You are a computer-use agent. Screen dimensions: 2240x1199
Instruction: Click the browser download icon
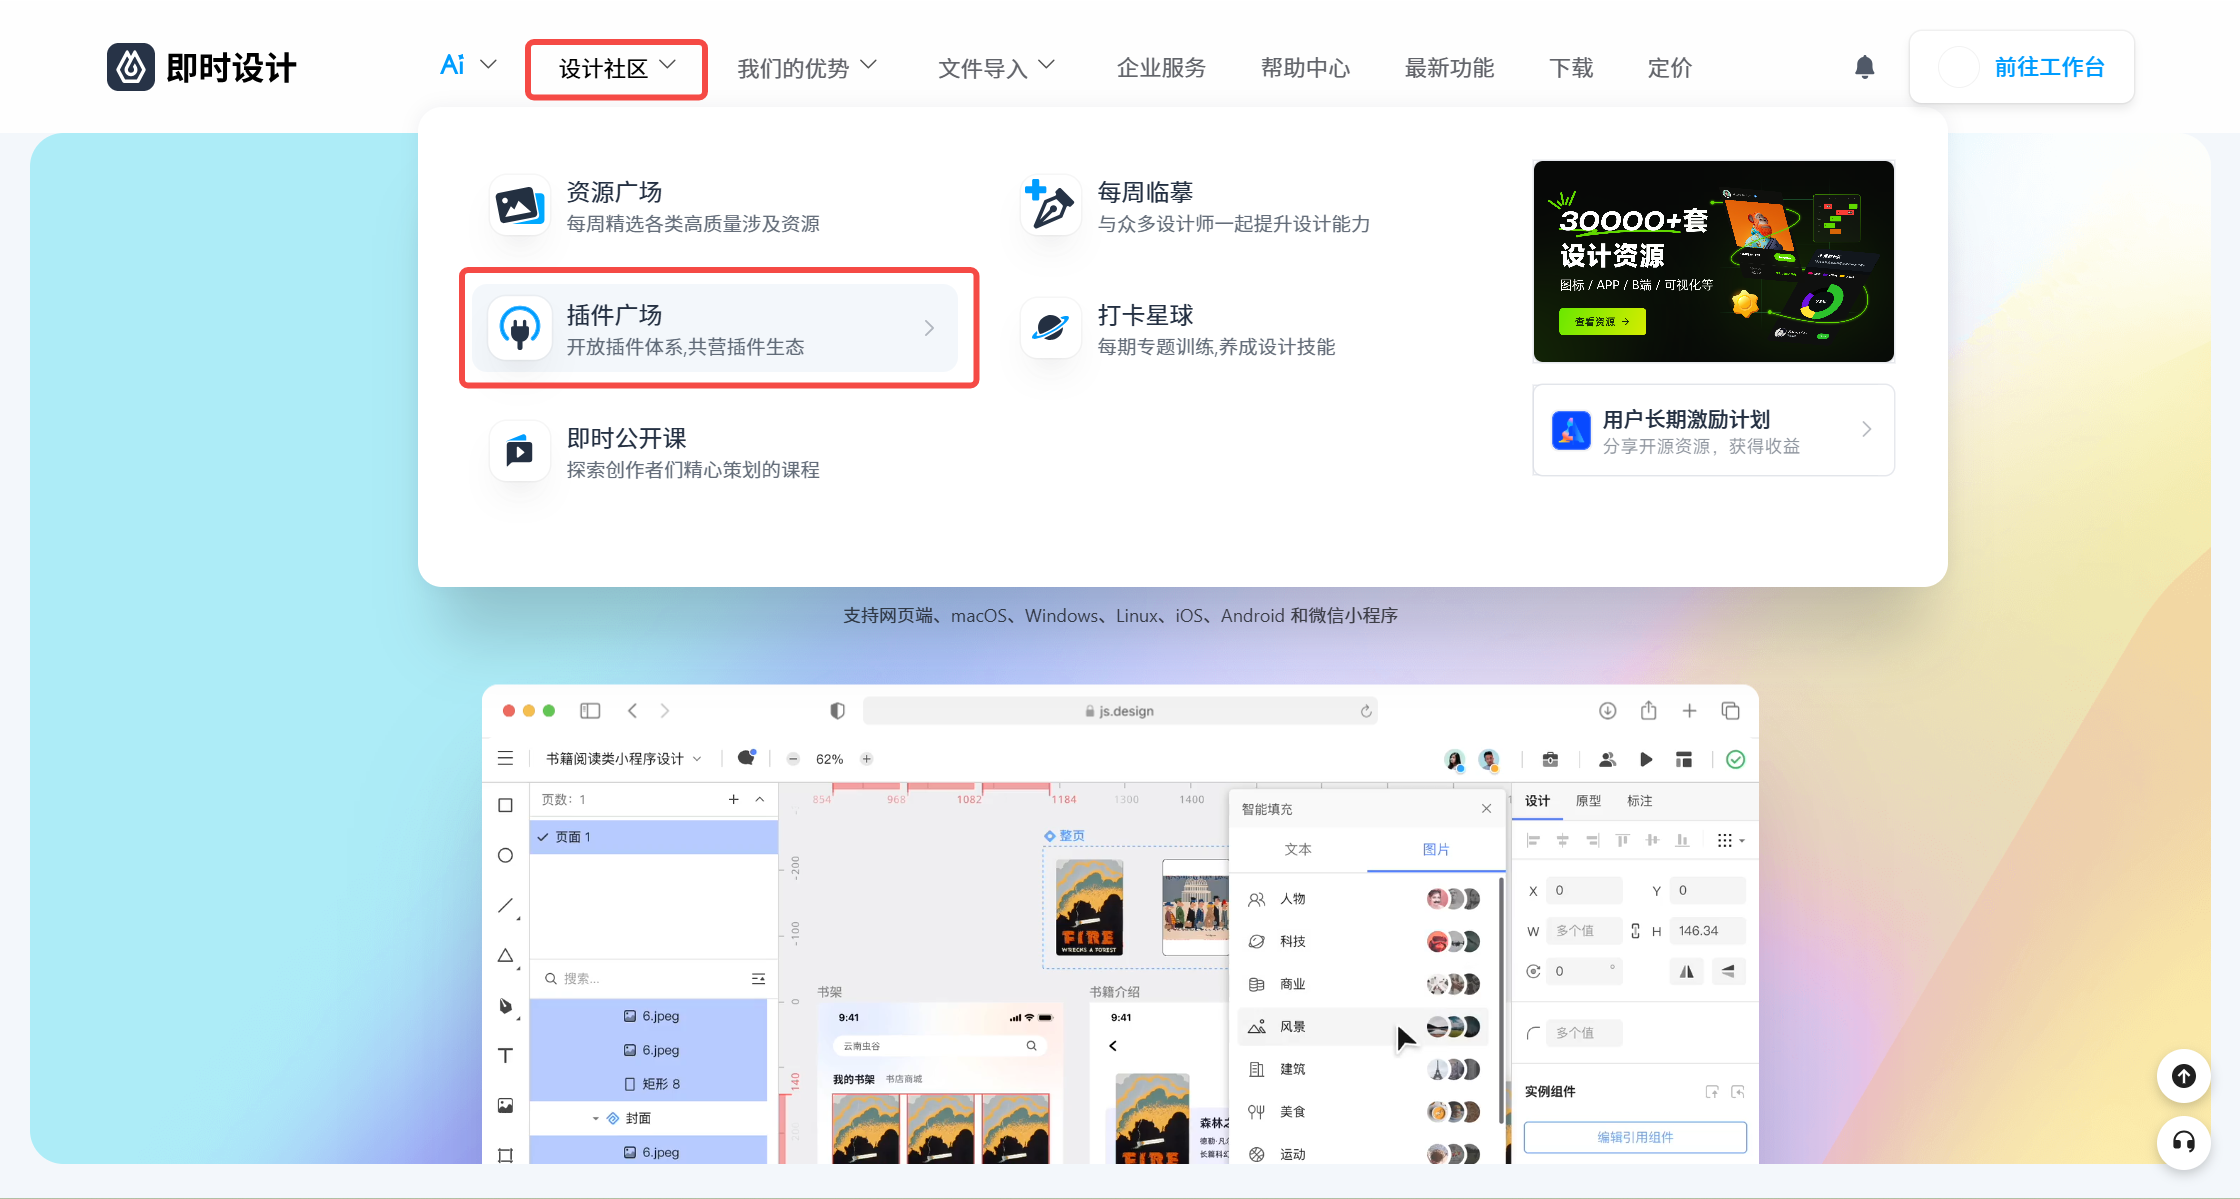click(1607, 711)
